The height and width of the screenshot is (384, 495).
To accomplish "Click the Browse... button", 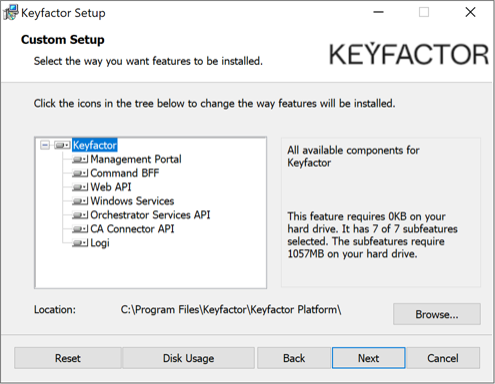I will point(437,314).
